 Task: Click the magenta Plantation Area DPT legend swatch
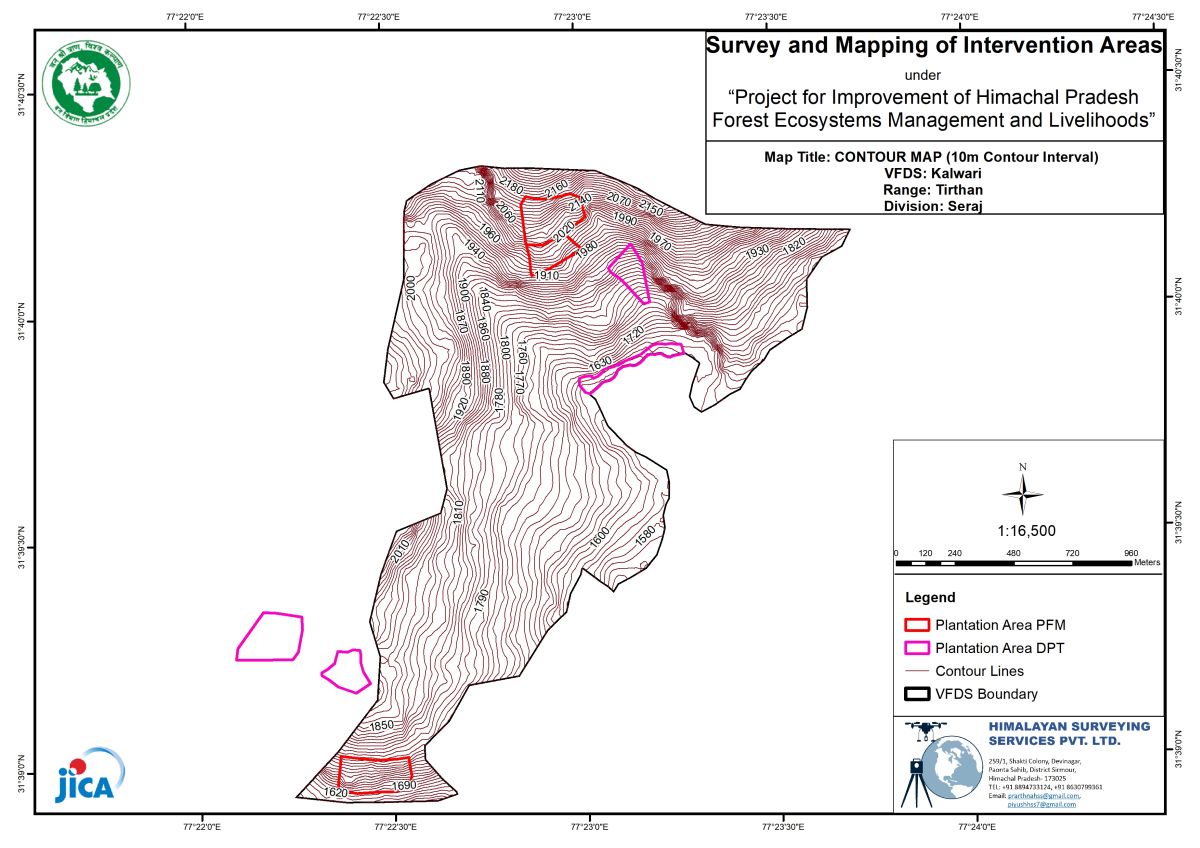[915, 648]
